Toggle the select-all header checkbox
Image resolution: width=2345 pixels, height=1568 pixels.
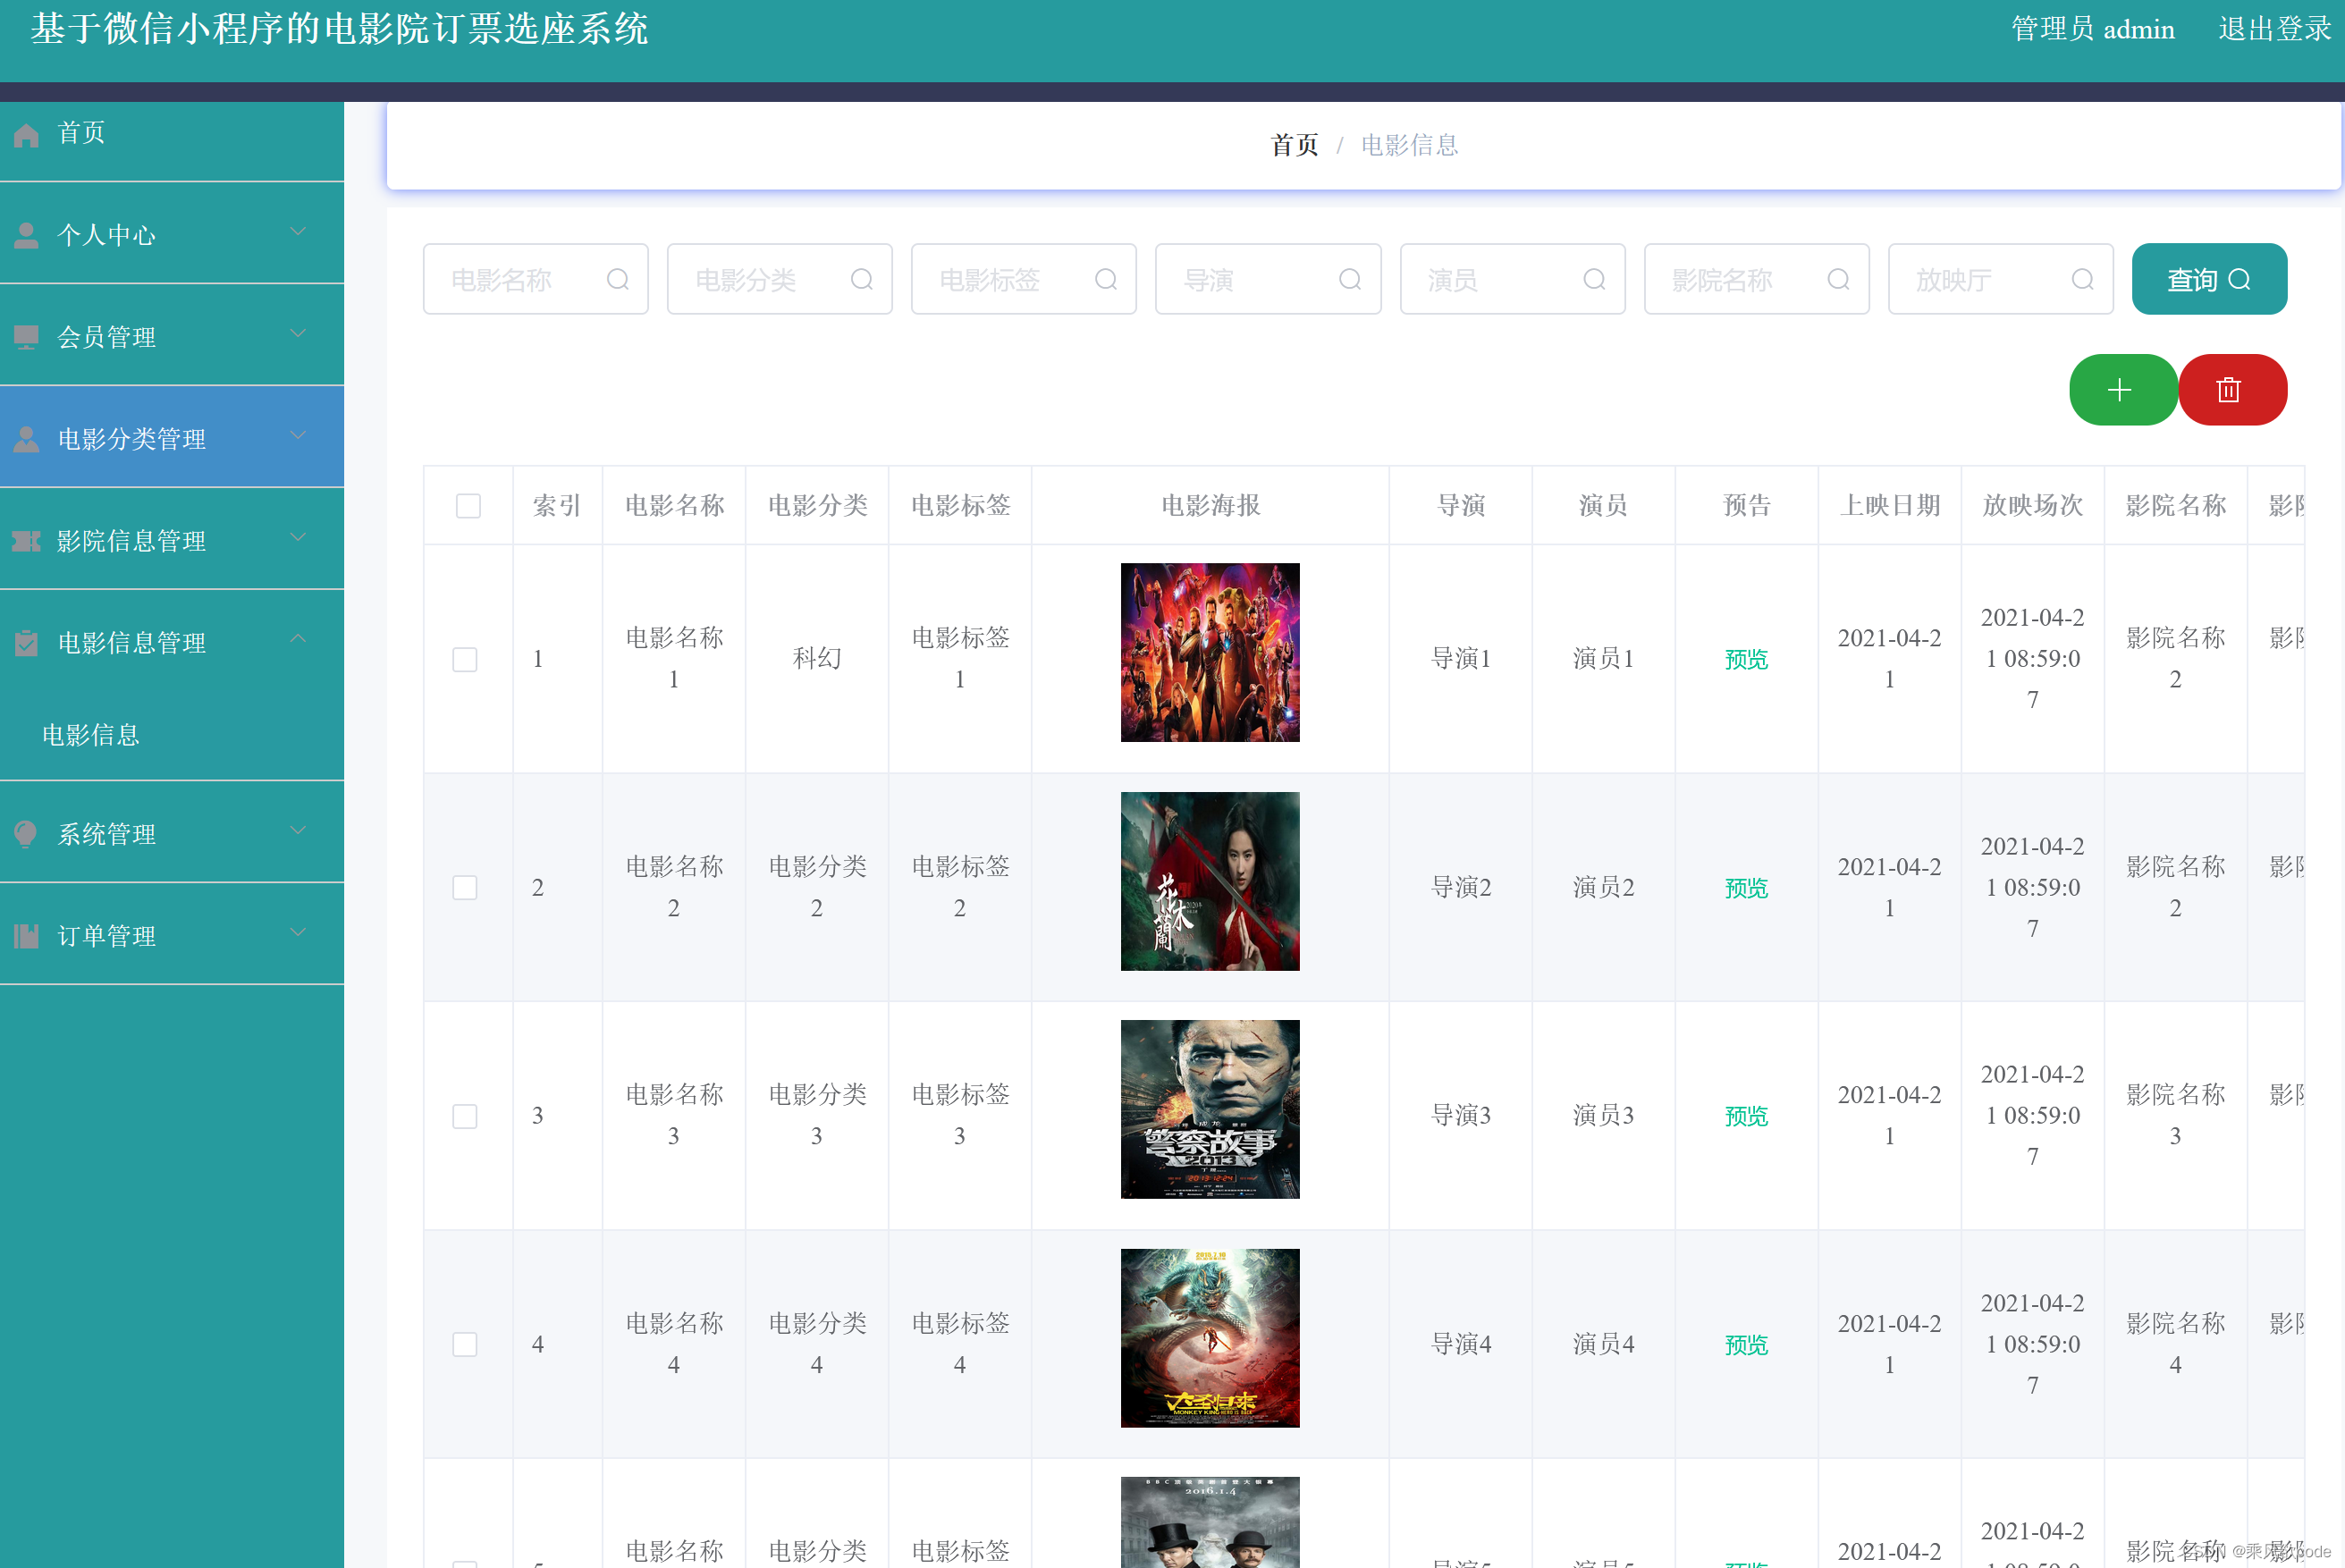pyautogui.click(x=468, y=506)
